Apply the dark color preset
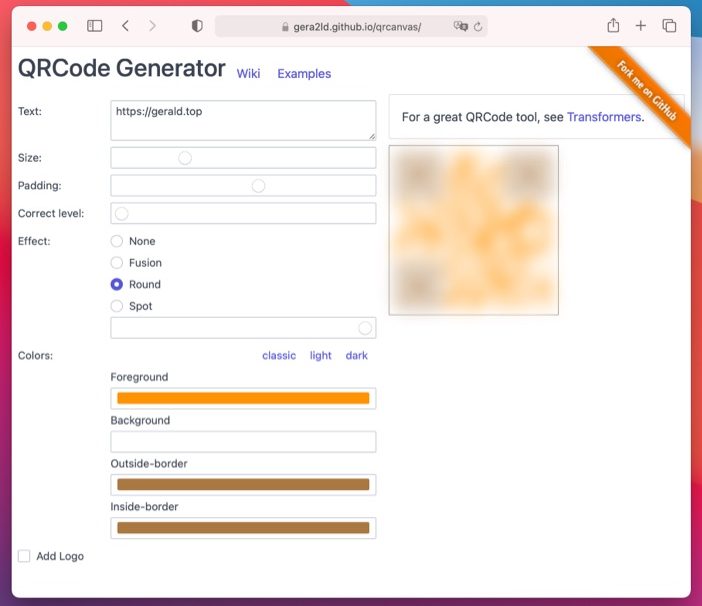This screenshot has width=702, height=606. [356, 356]
